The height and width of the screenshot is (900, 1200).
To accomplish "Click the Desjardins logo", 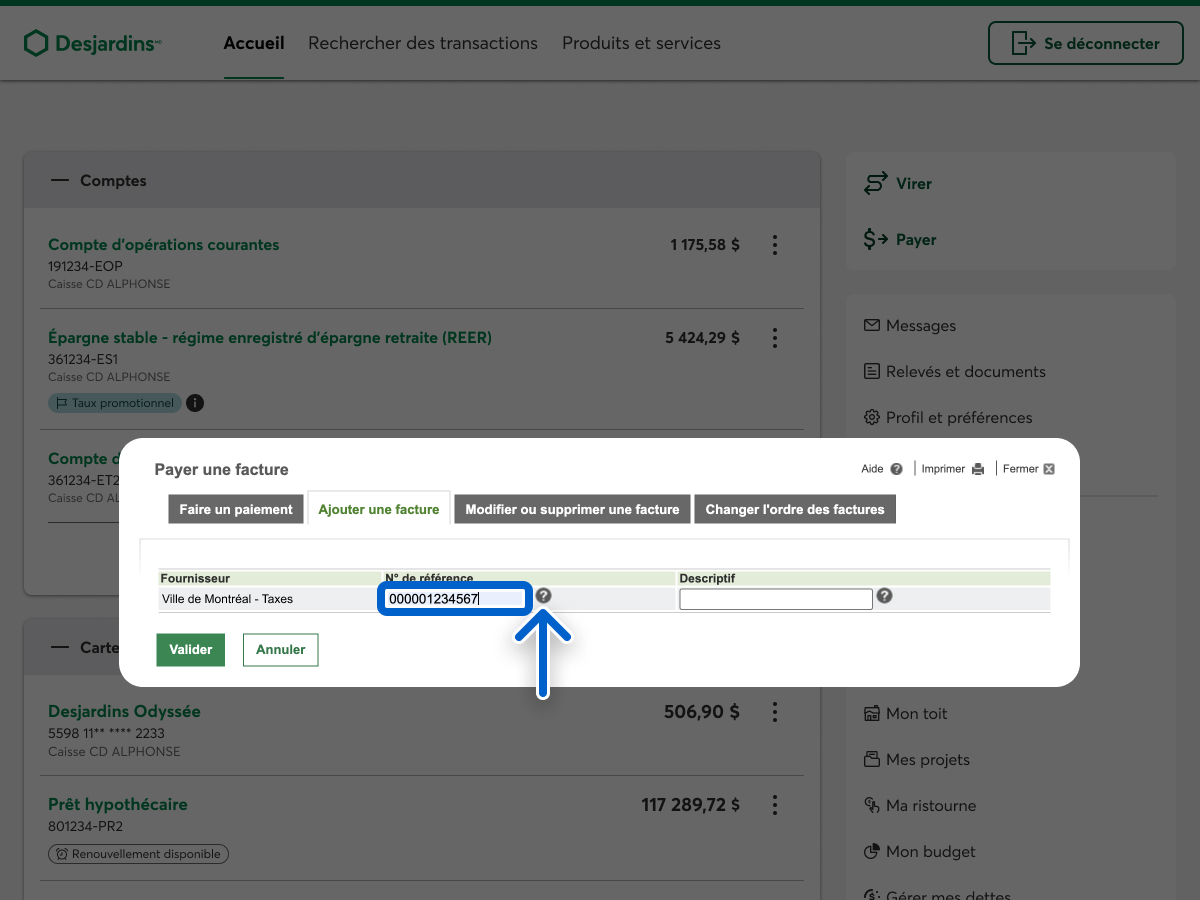I will 92,44.
